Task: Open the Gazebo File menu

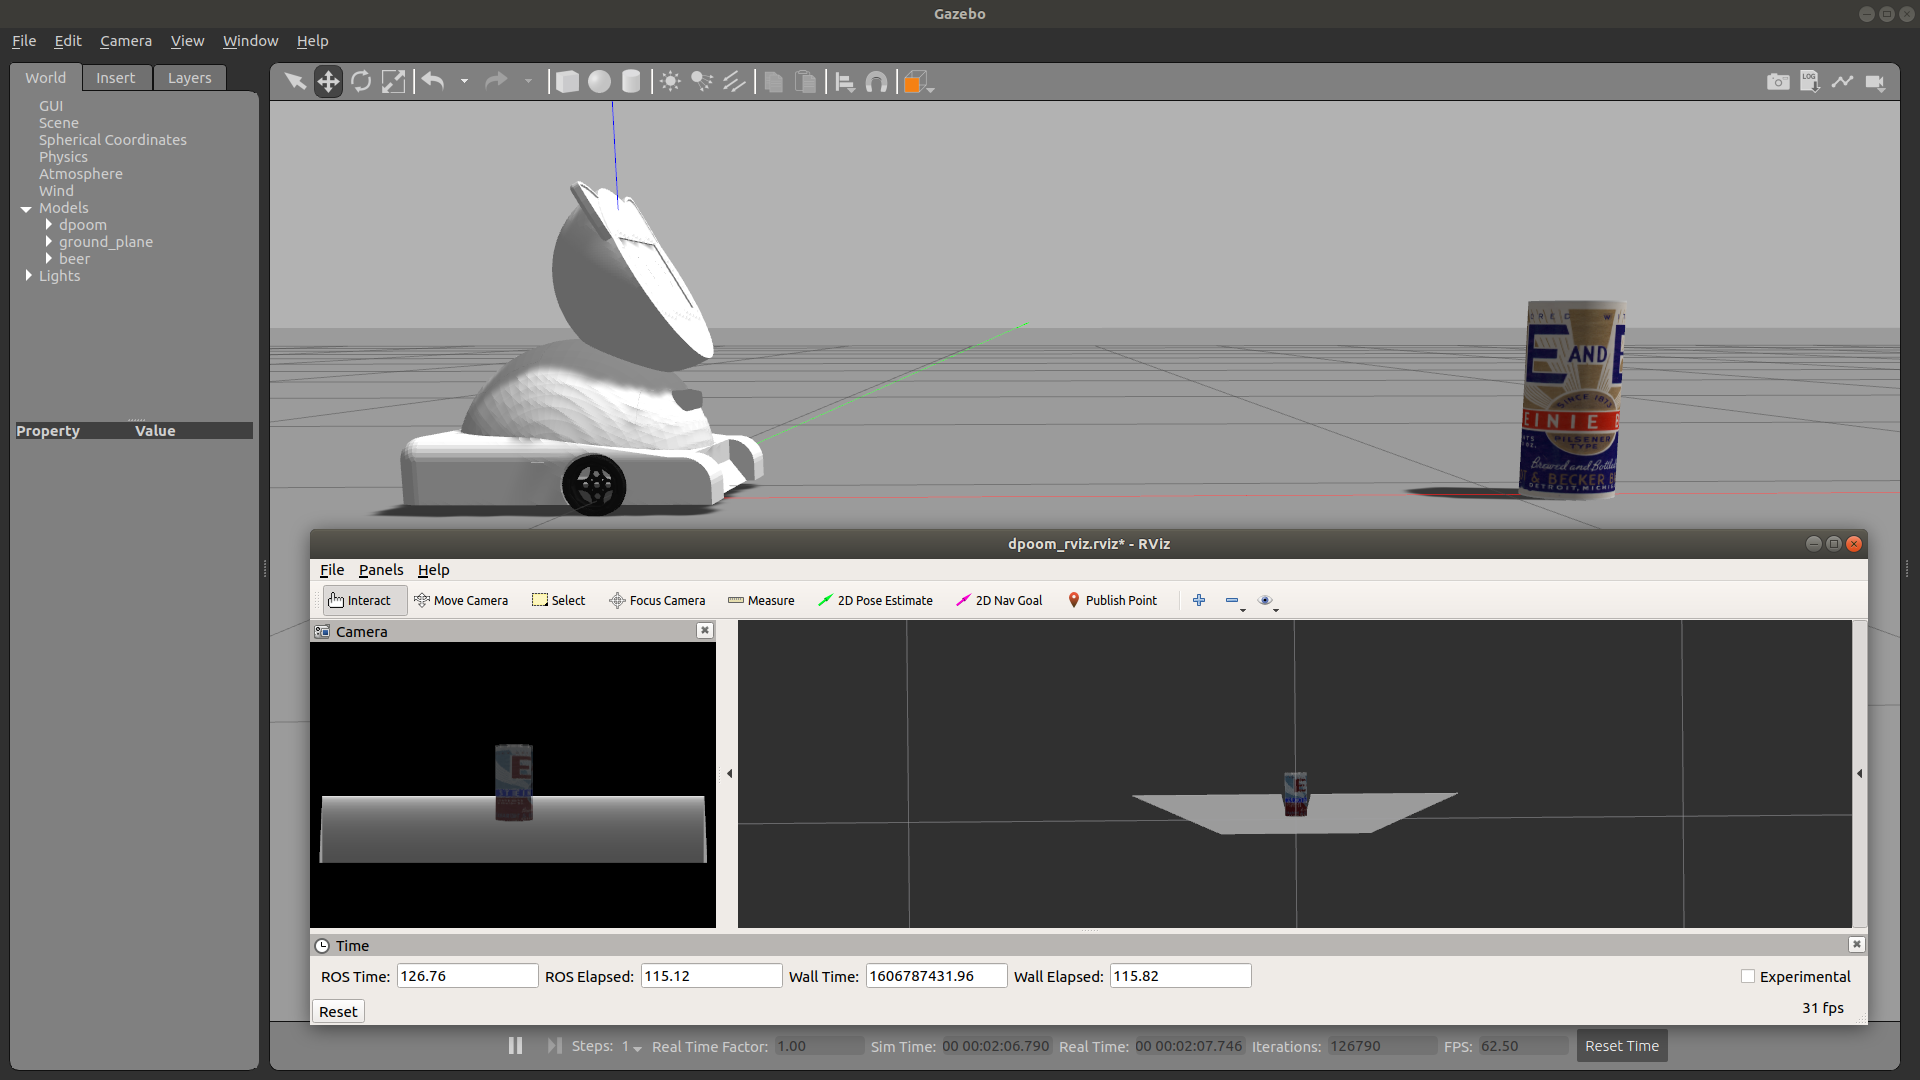Action: (24, 41)
